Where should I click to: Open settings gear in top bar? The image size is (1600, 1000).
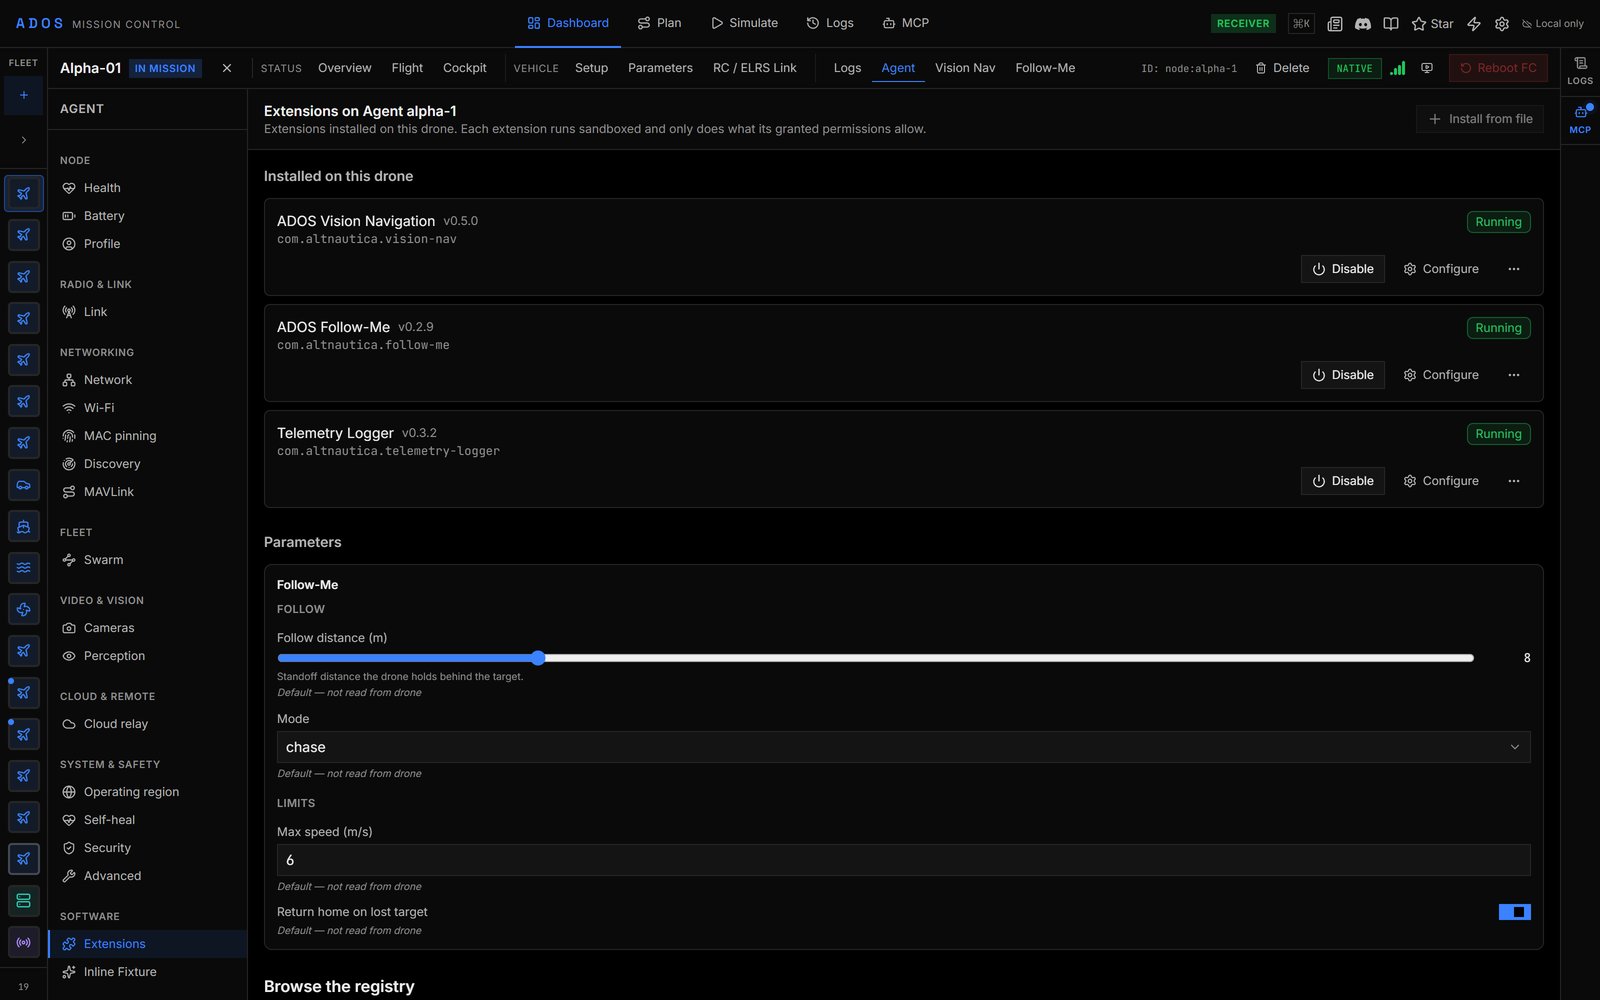[1502, 23]
